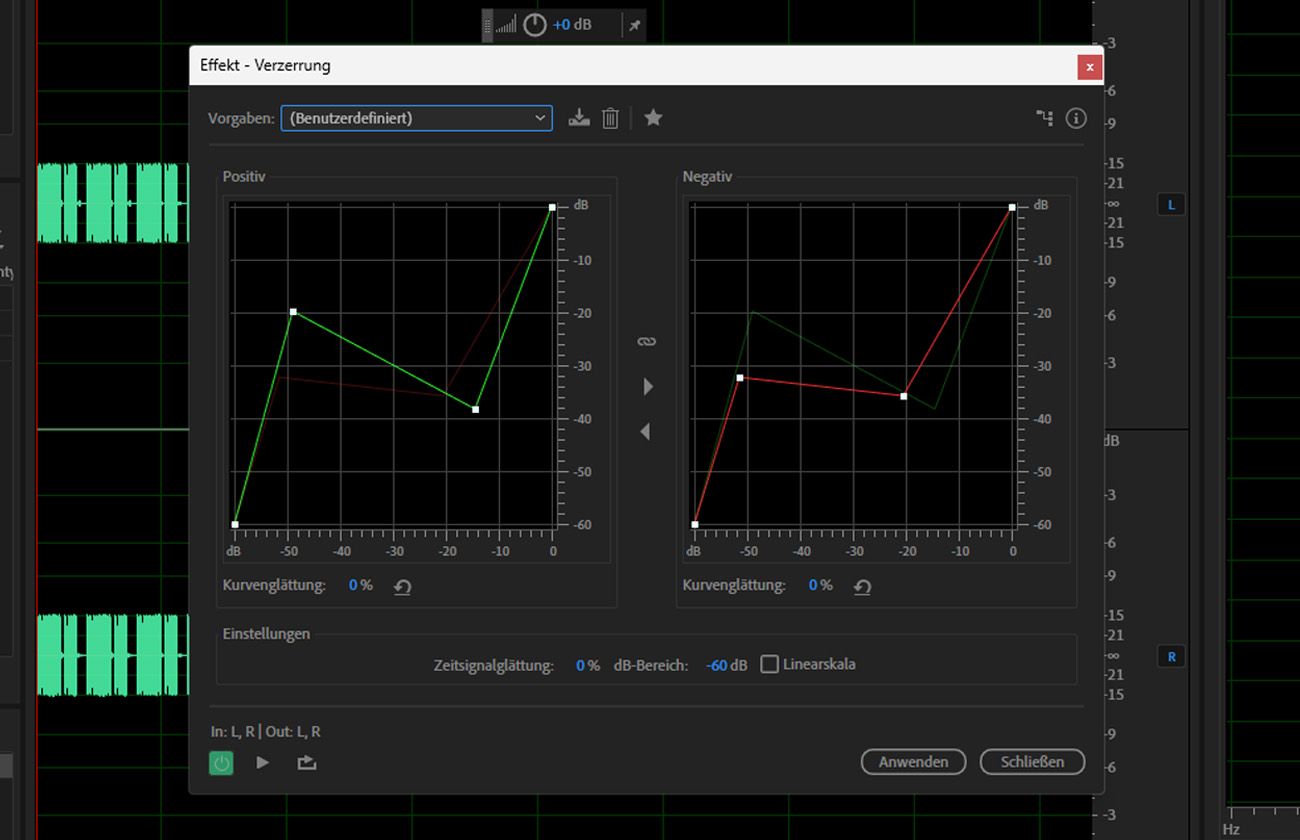Viewport: 1300px width, 840px height.
Task: Select the Positiv curve point near -38 dB output
Action: (x=475, y=409)
